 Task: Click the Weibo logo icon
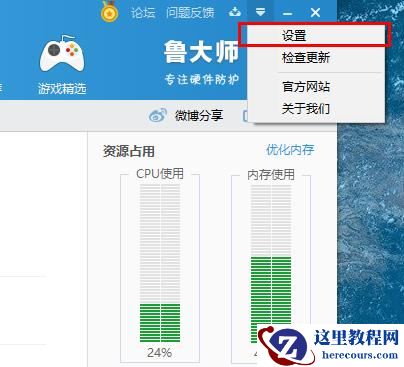click(158, 115)
